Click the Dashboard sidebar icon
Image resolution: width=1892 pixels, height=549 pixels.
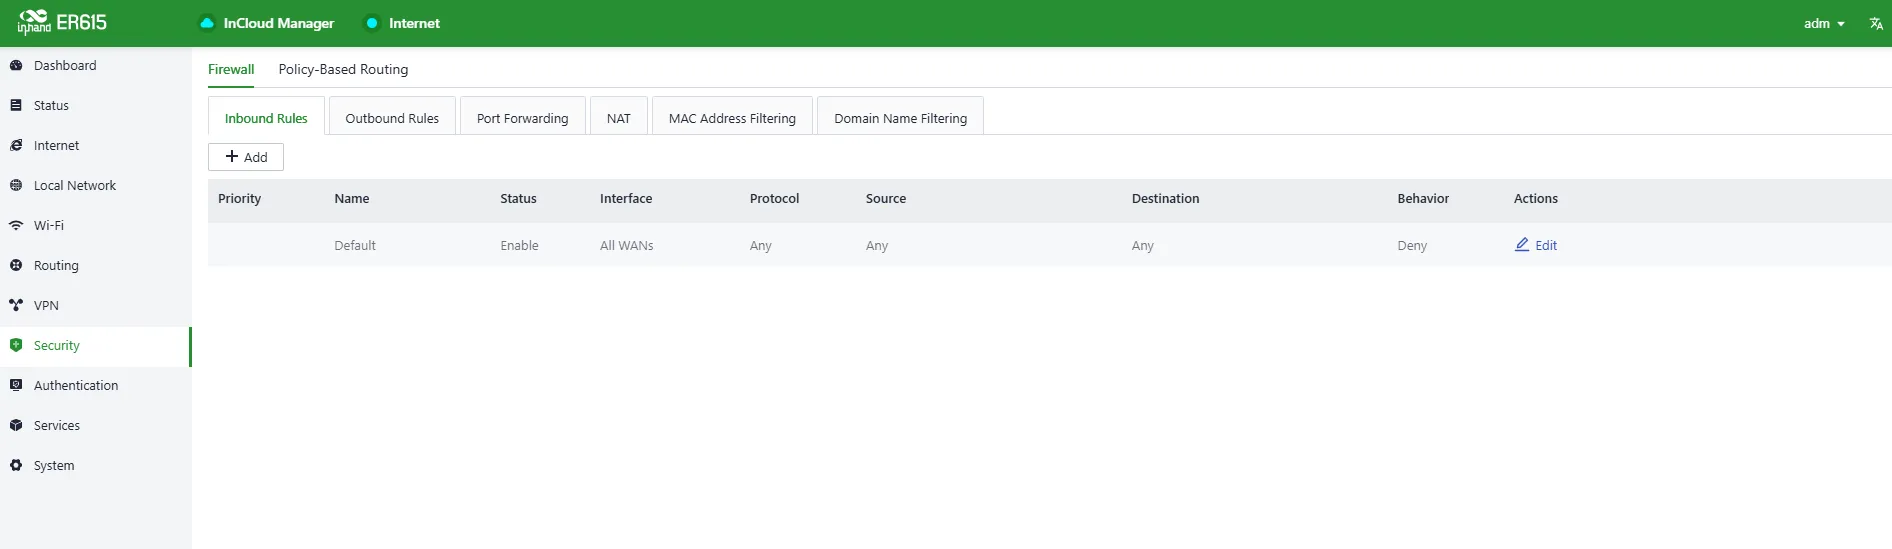click(16, 65)
